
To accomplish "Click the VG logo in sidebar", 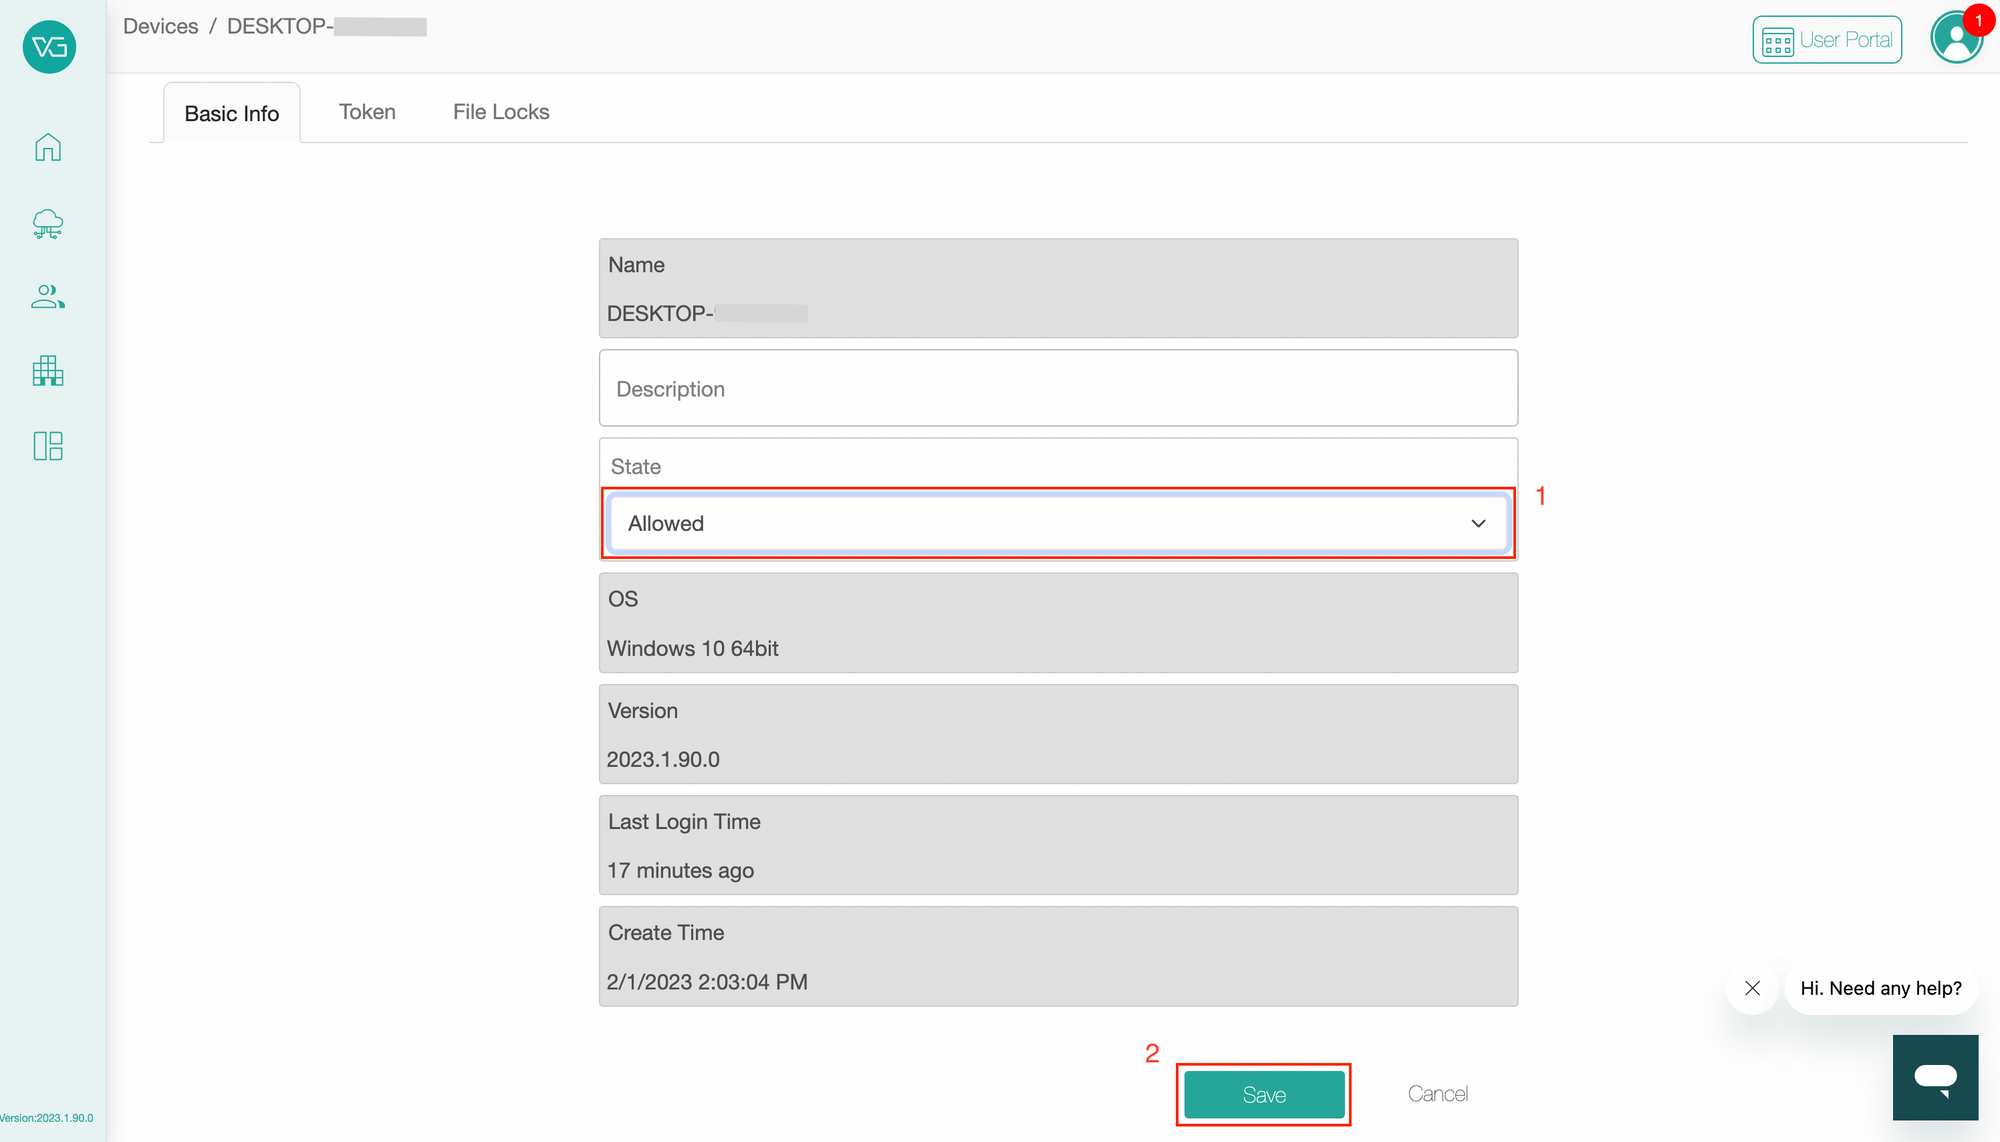I will click(x=49, y=46).
